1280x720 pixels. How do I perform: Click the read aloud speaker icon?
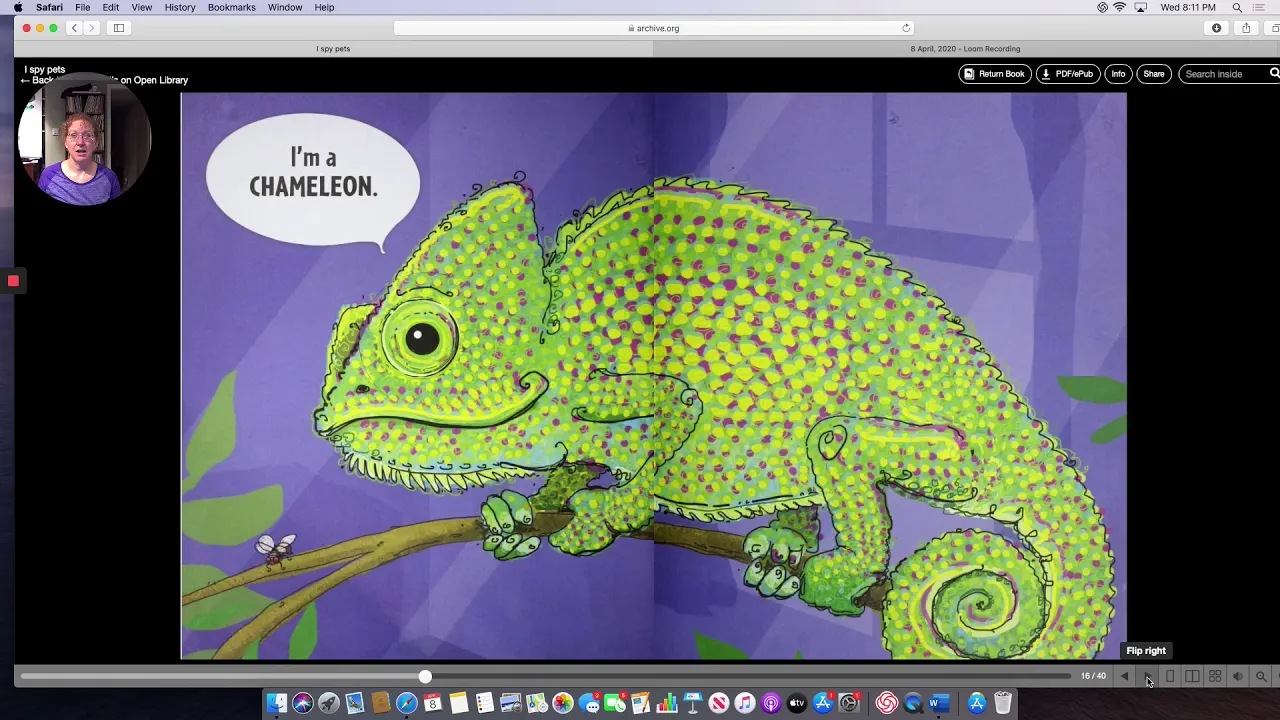click(1238, 677)
